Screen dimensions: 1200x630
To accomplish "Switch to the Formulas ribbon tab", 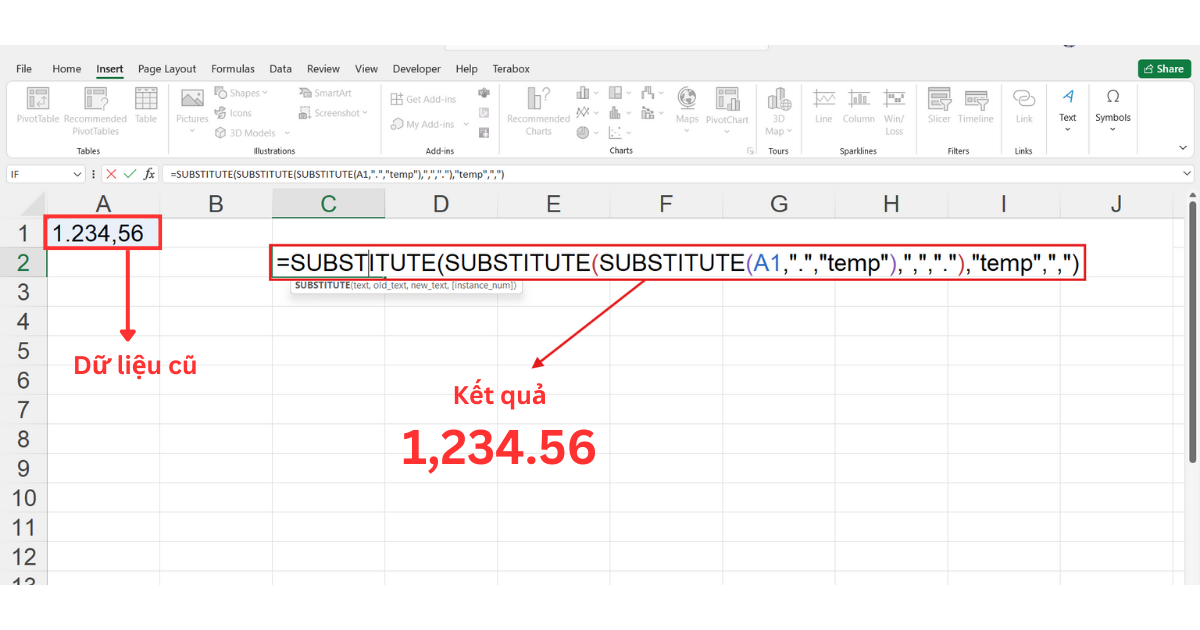I will coord(233,68).
